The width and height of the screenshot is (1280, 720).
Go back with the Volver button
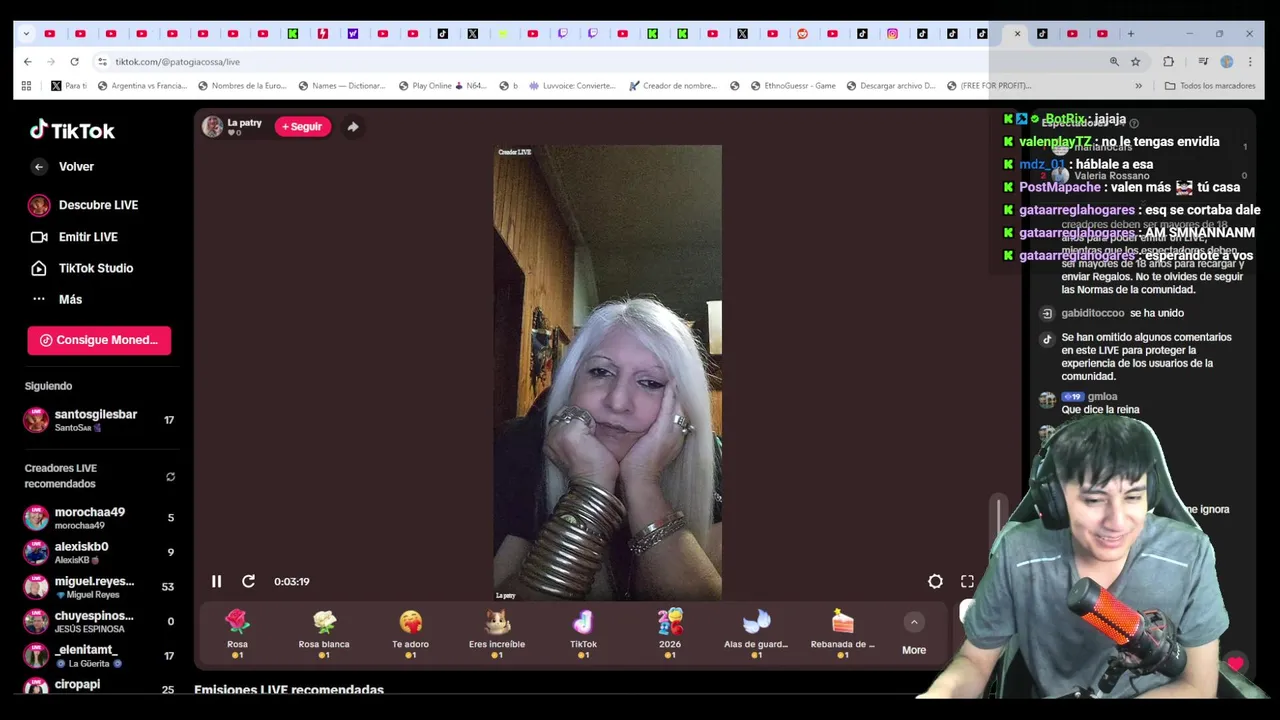pyautogui.click(x=62, y=167)
